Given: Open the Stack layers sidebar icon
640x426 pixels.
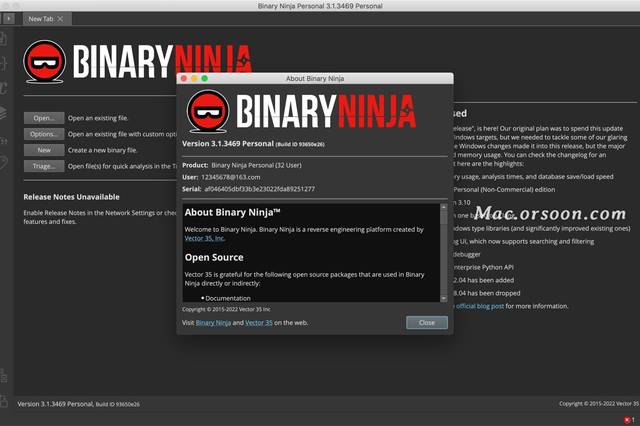Looking at the screenshot, I should [x=4, y=112].
